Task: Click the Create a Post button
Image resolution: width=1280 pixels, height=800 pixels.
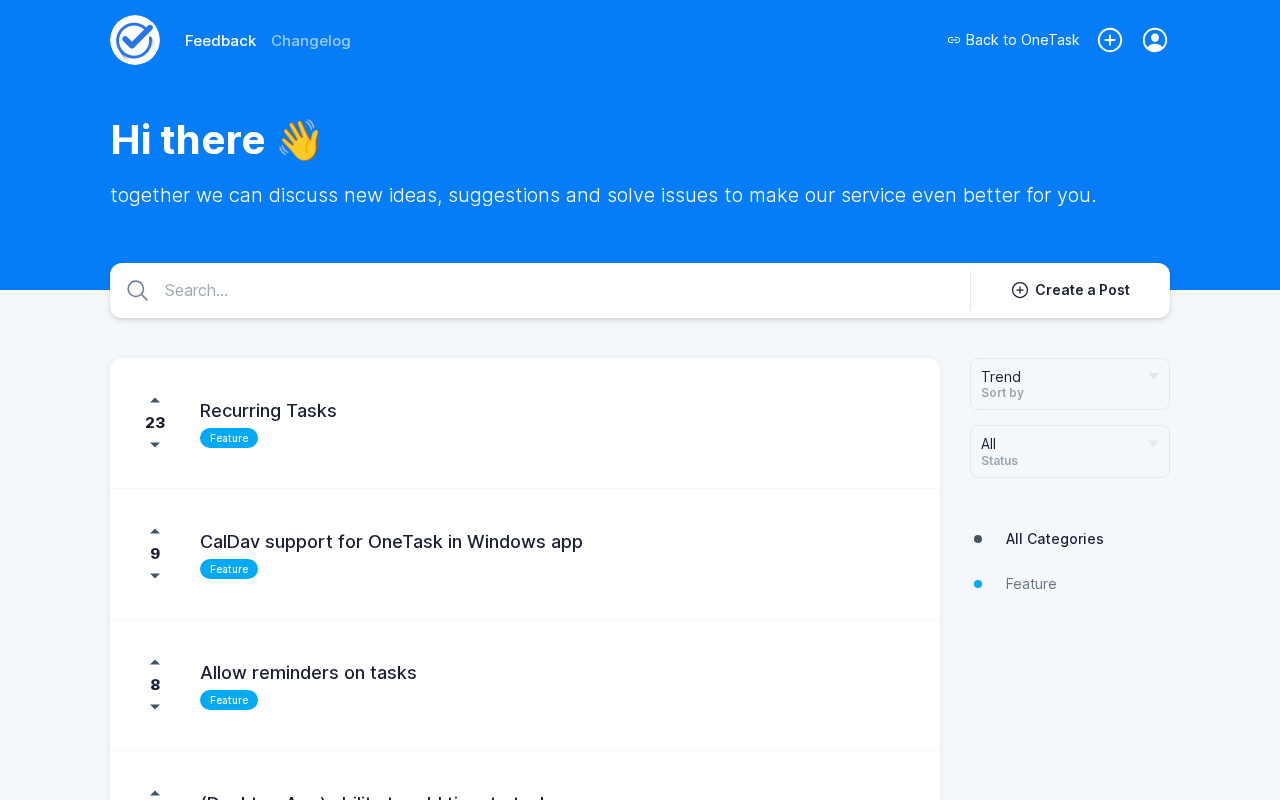Action: click(1070, 290)
